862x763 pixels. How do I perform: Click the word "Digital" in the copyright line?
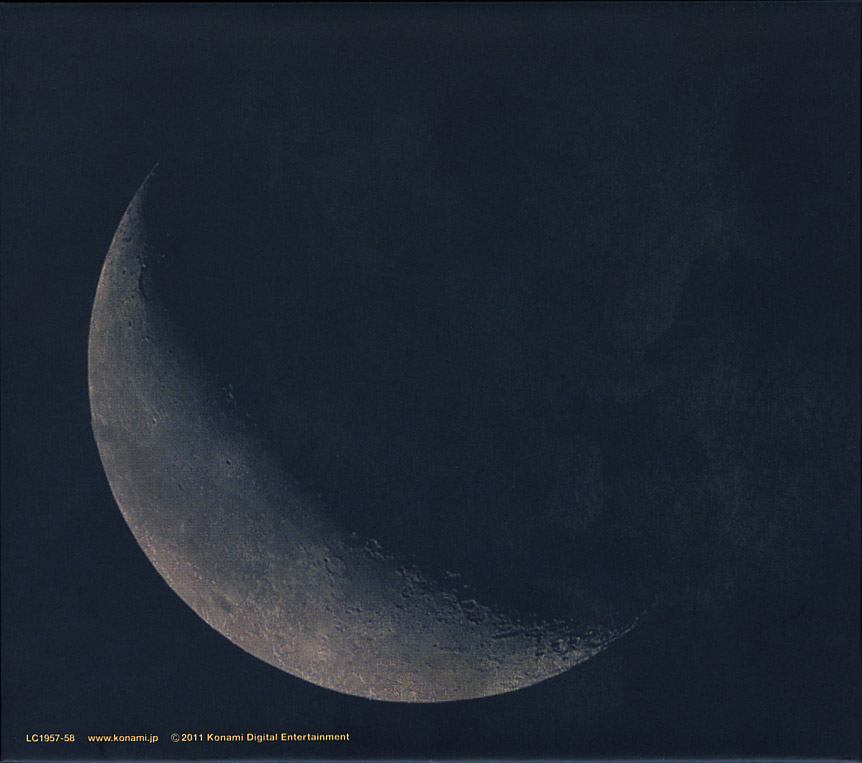click(x=264, y=737)
